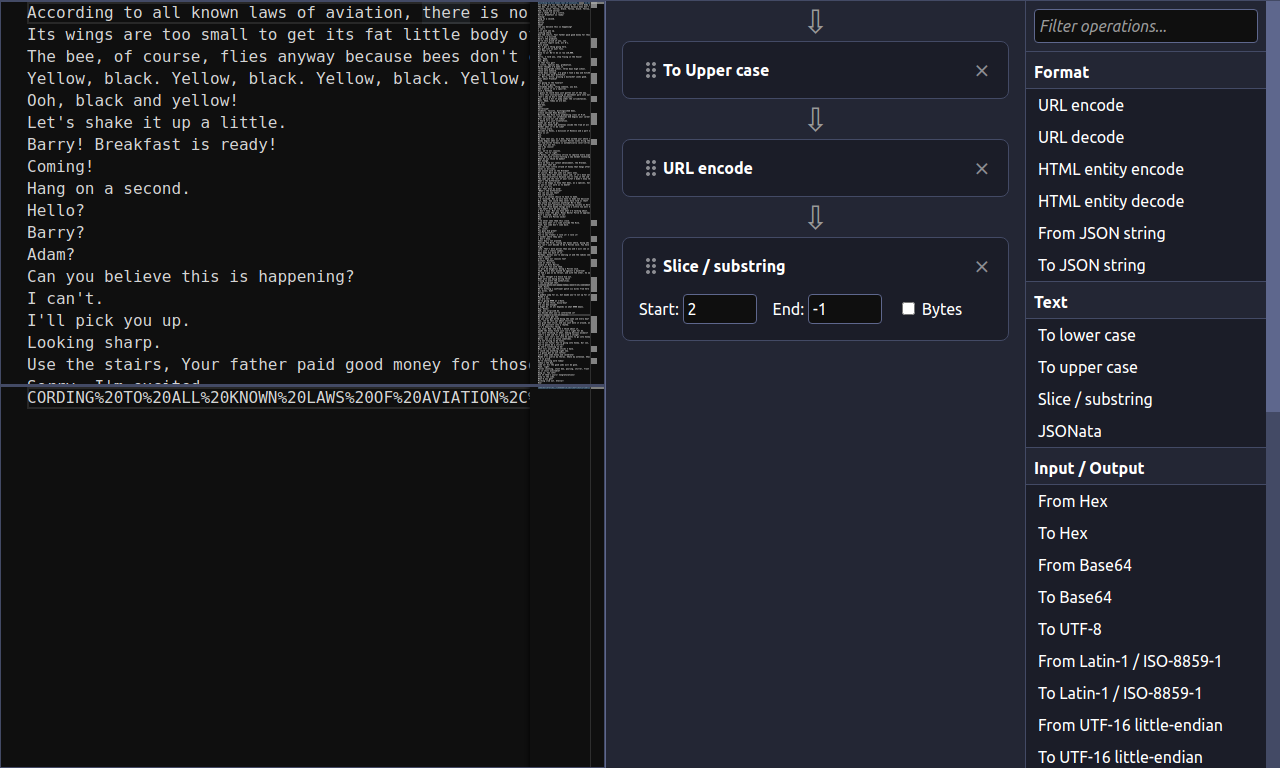
Task: Click the Start value field
Action: click(719, 309)
